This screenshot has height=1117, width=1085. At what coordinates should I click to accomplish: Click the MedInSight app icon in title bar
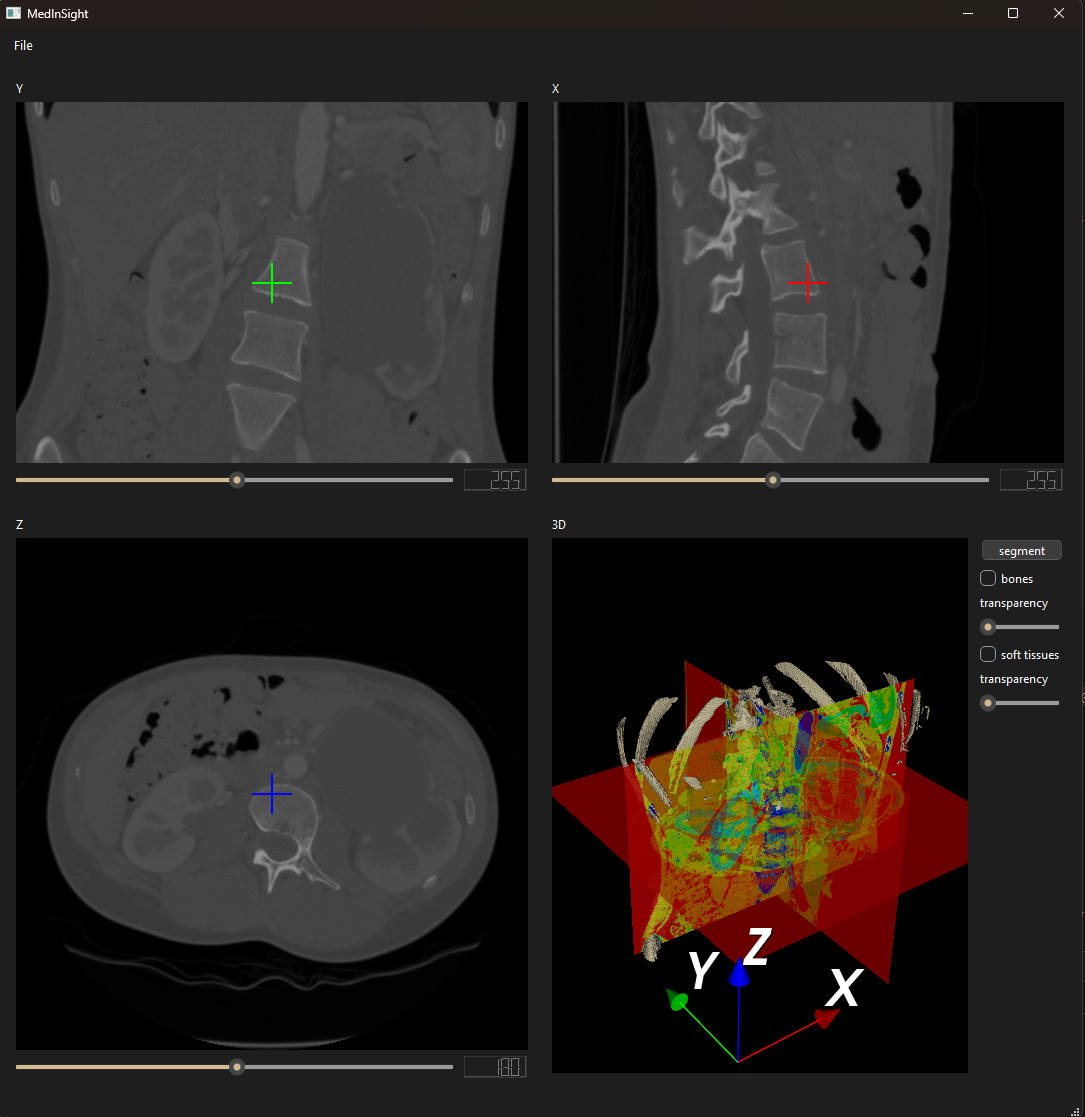(x=13, y=14)
